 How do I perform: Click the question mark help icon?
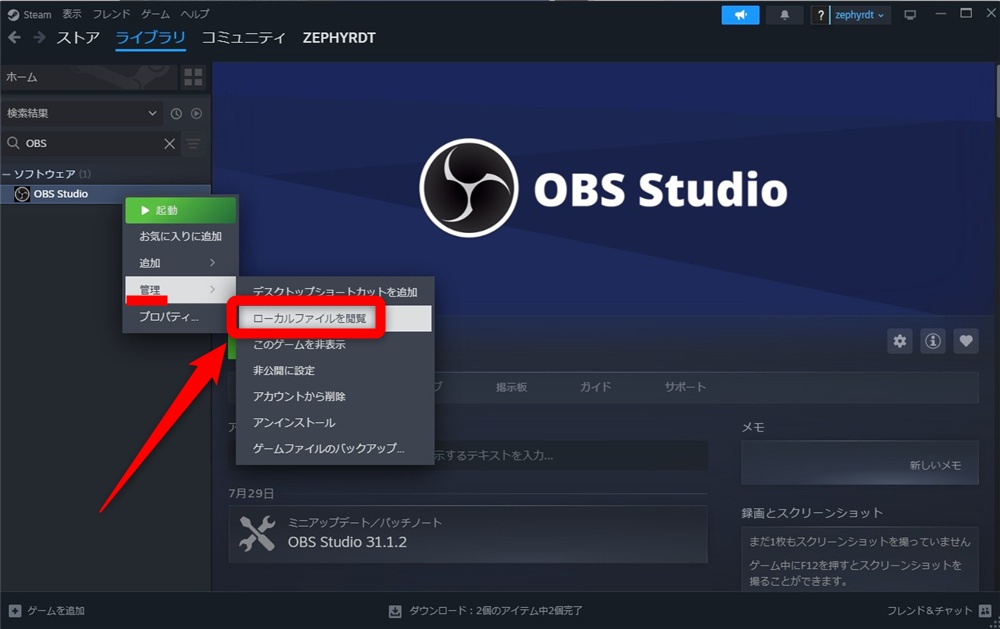tap(820, 15)
